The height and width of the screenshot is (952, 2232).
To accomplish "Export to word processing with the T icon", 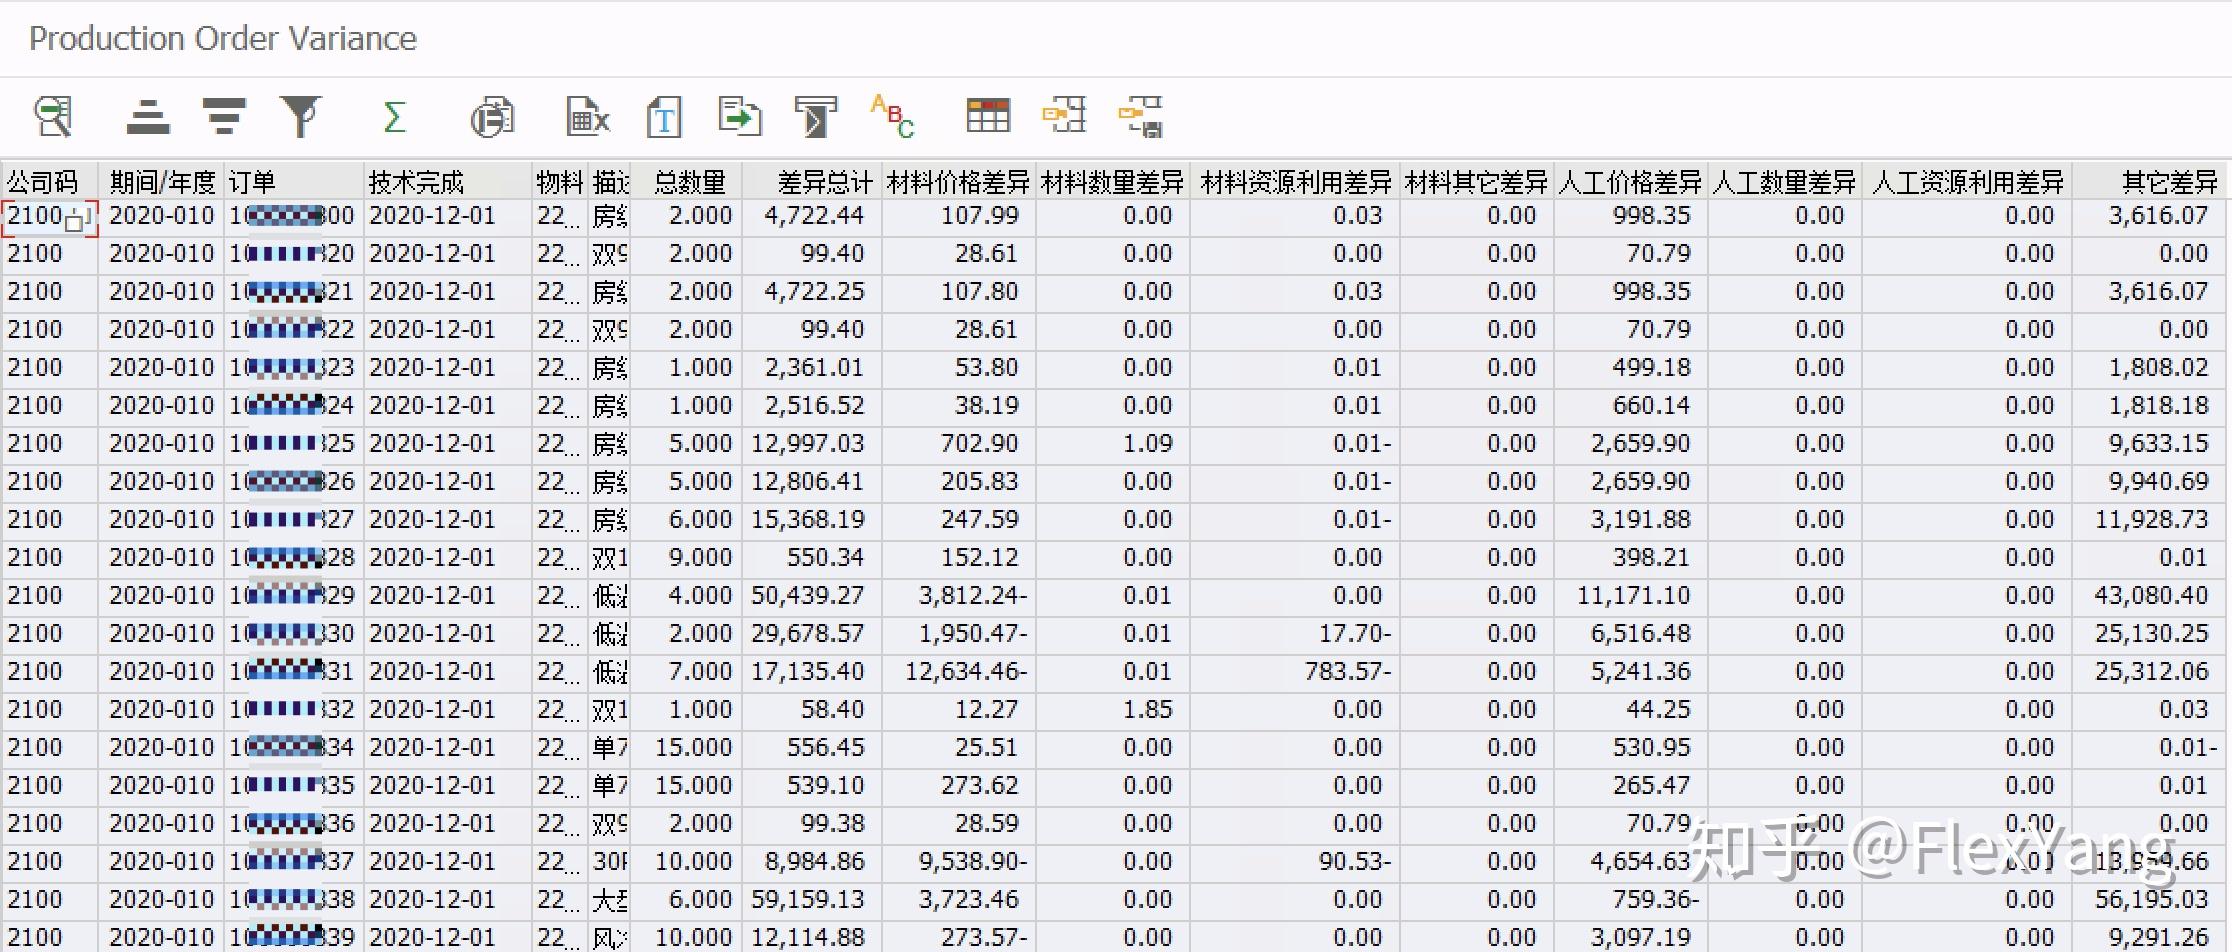I will pyautogui.click(x=664, y=116).
